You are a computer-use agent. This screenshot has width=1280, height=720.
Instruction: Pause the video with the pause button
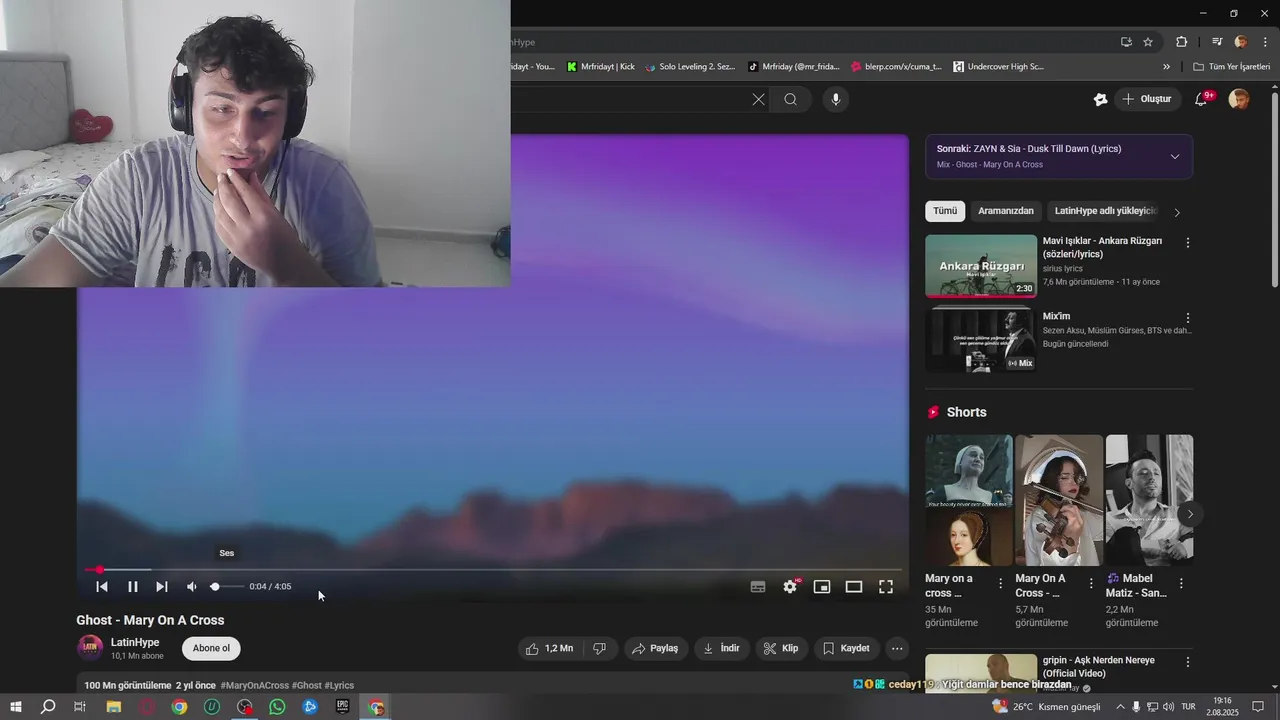point(132,587)
